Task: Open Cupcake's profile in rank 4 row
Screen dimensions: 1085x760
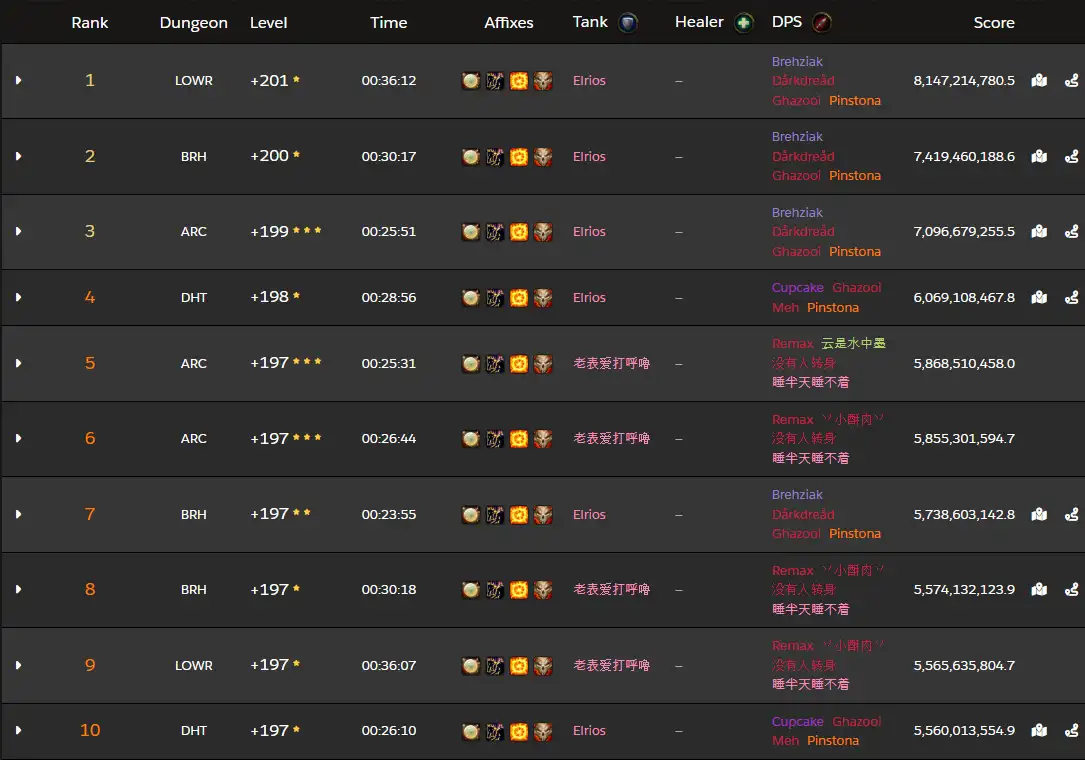Action: pyautogui.click(x=797, y=288)
